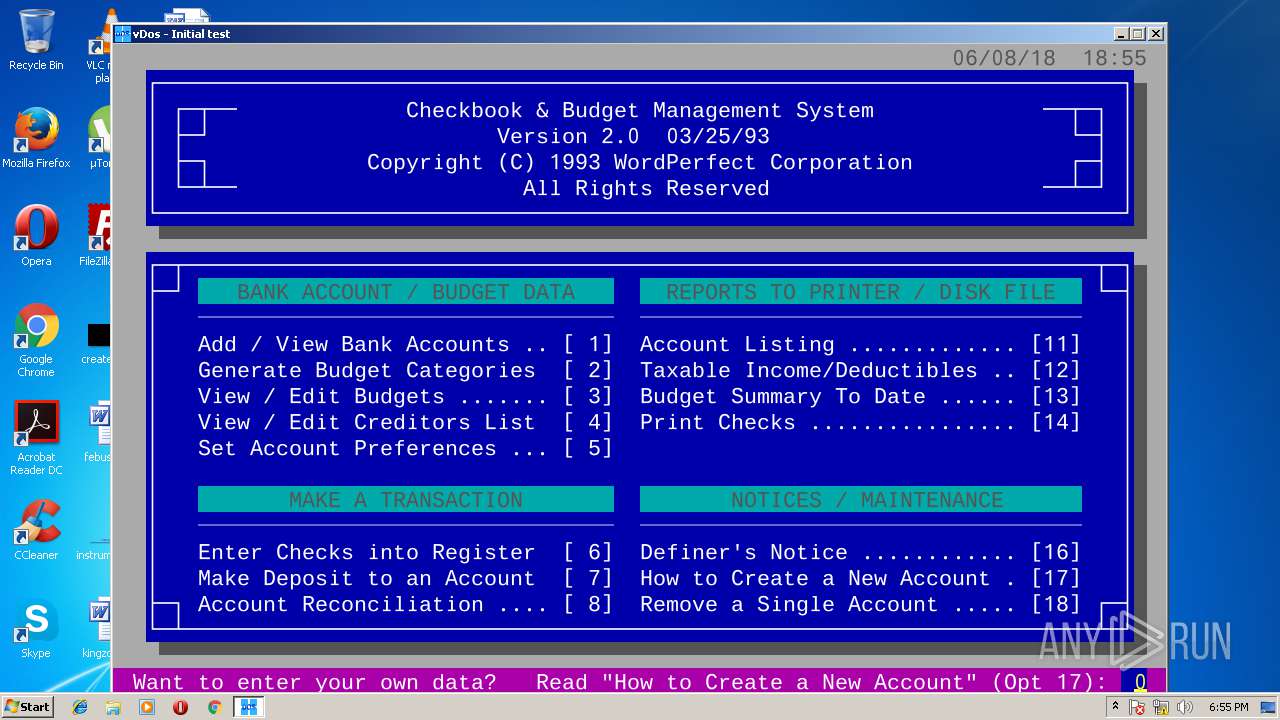Maximize the vDos window

[x=1137, y=34]
